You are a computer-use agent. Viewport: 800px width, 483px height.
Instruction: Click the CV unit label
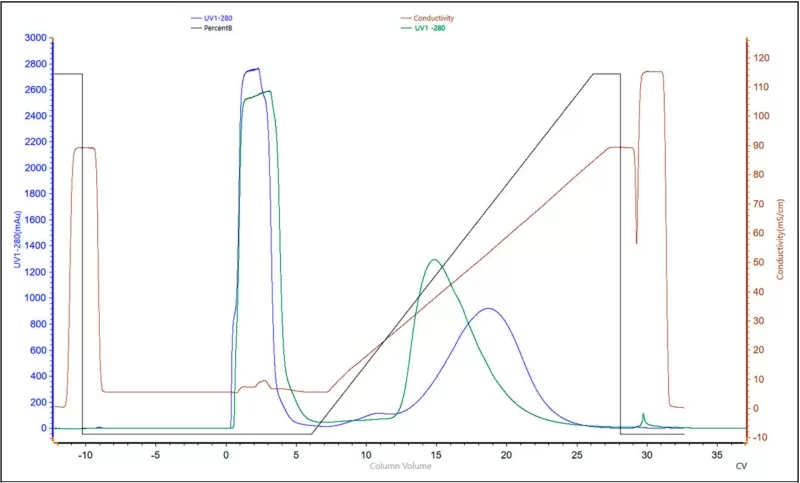click(x=741, y=466)
